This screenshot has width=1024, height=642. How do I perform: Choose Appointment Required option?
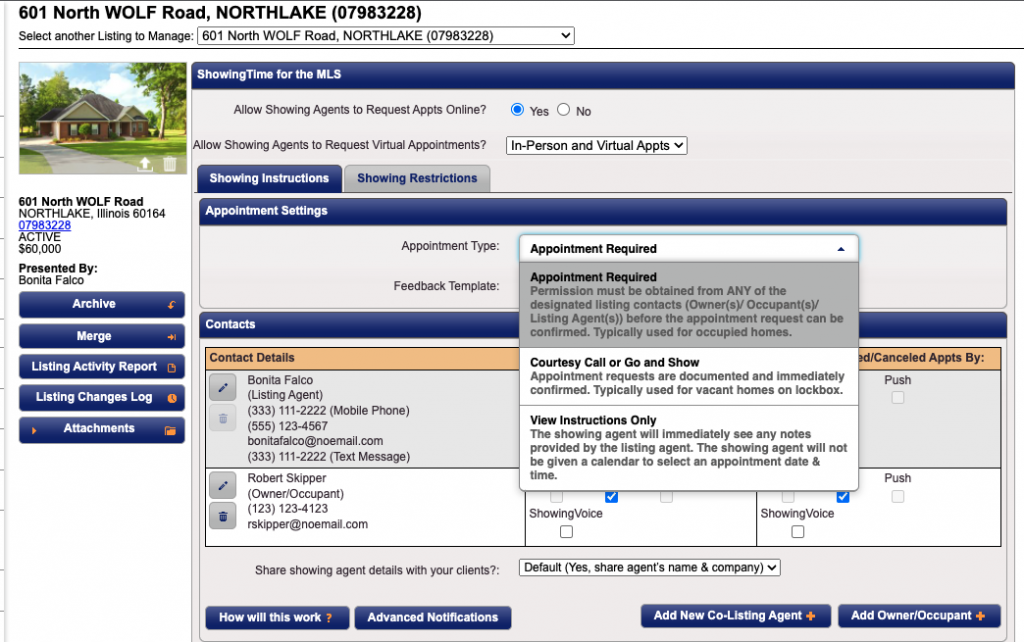click(689, 304)
